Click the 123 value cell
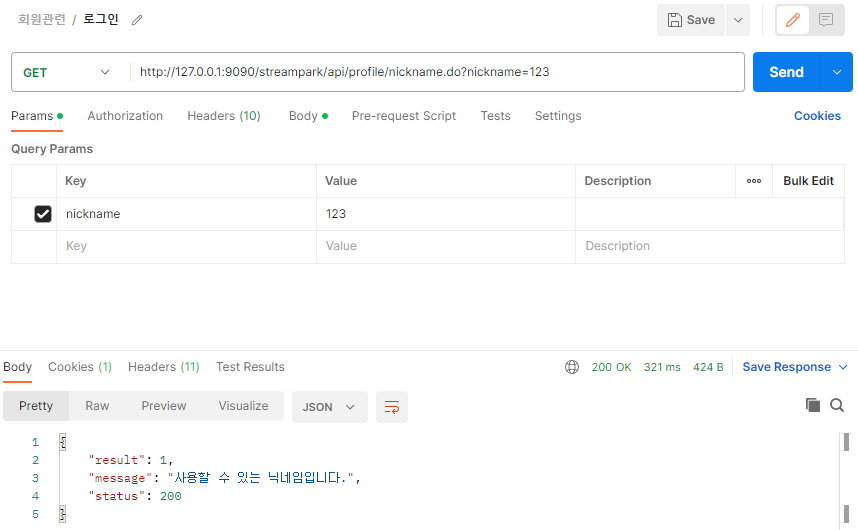The width and height of the screenshot is (858, 530). point(445,214)
